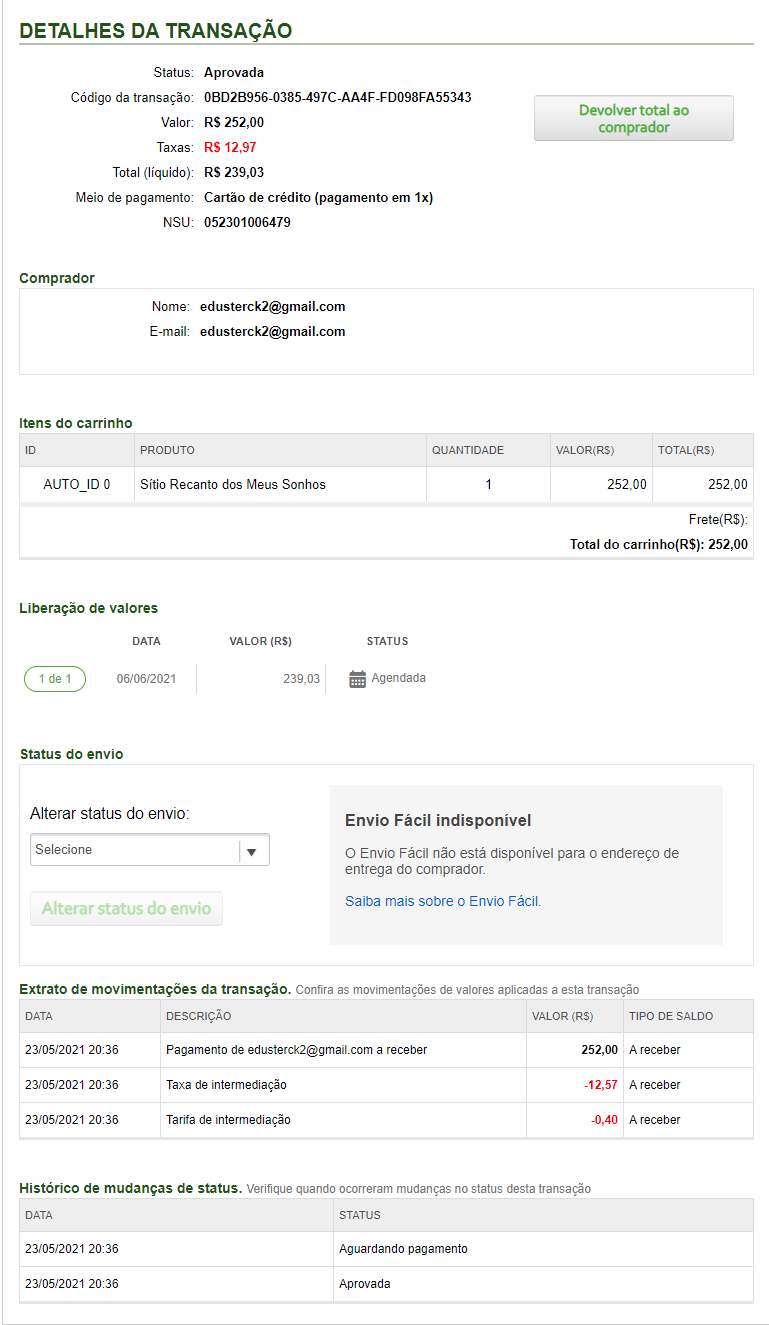The width and height of the screenshot is (769, 1325).
Task: Click the Devolver total ao comprador button
Action: (633, 118)
